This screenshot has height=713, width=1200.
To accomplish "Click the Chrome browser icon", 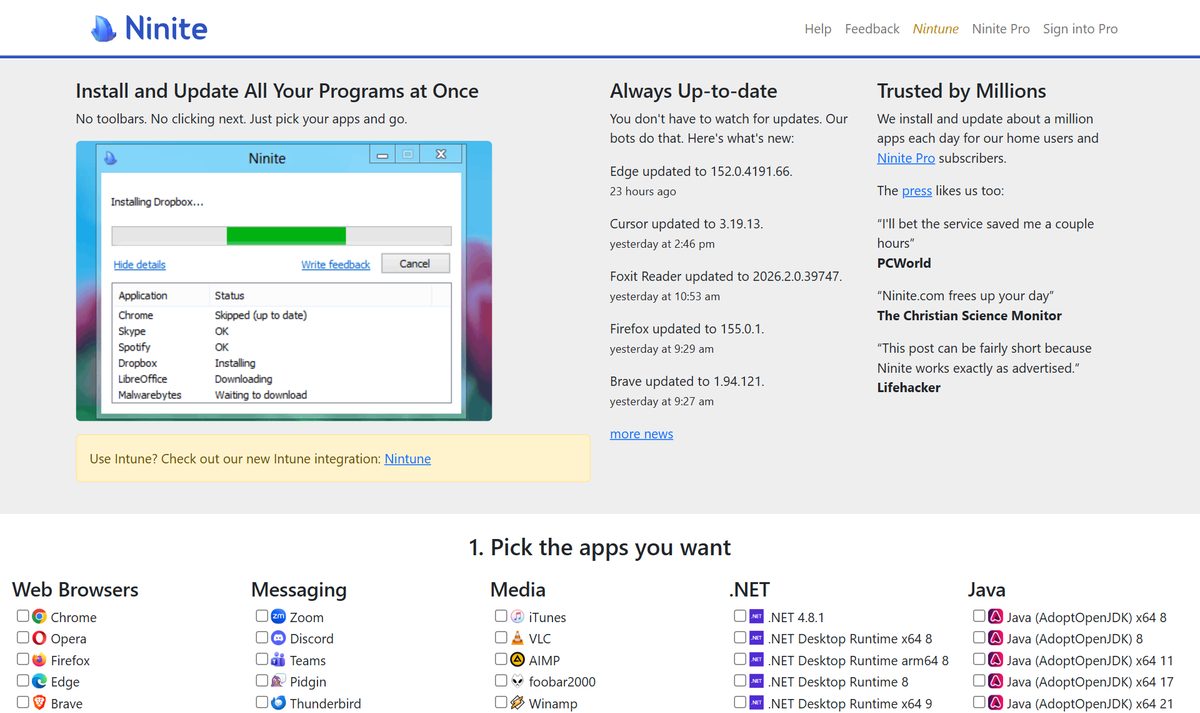I will 39,617.
